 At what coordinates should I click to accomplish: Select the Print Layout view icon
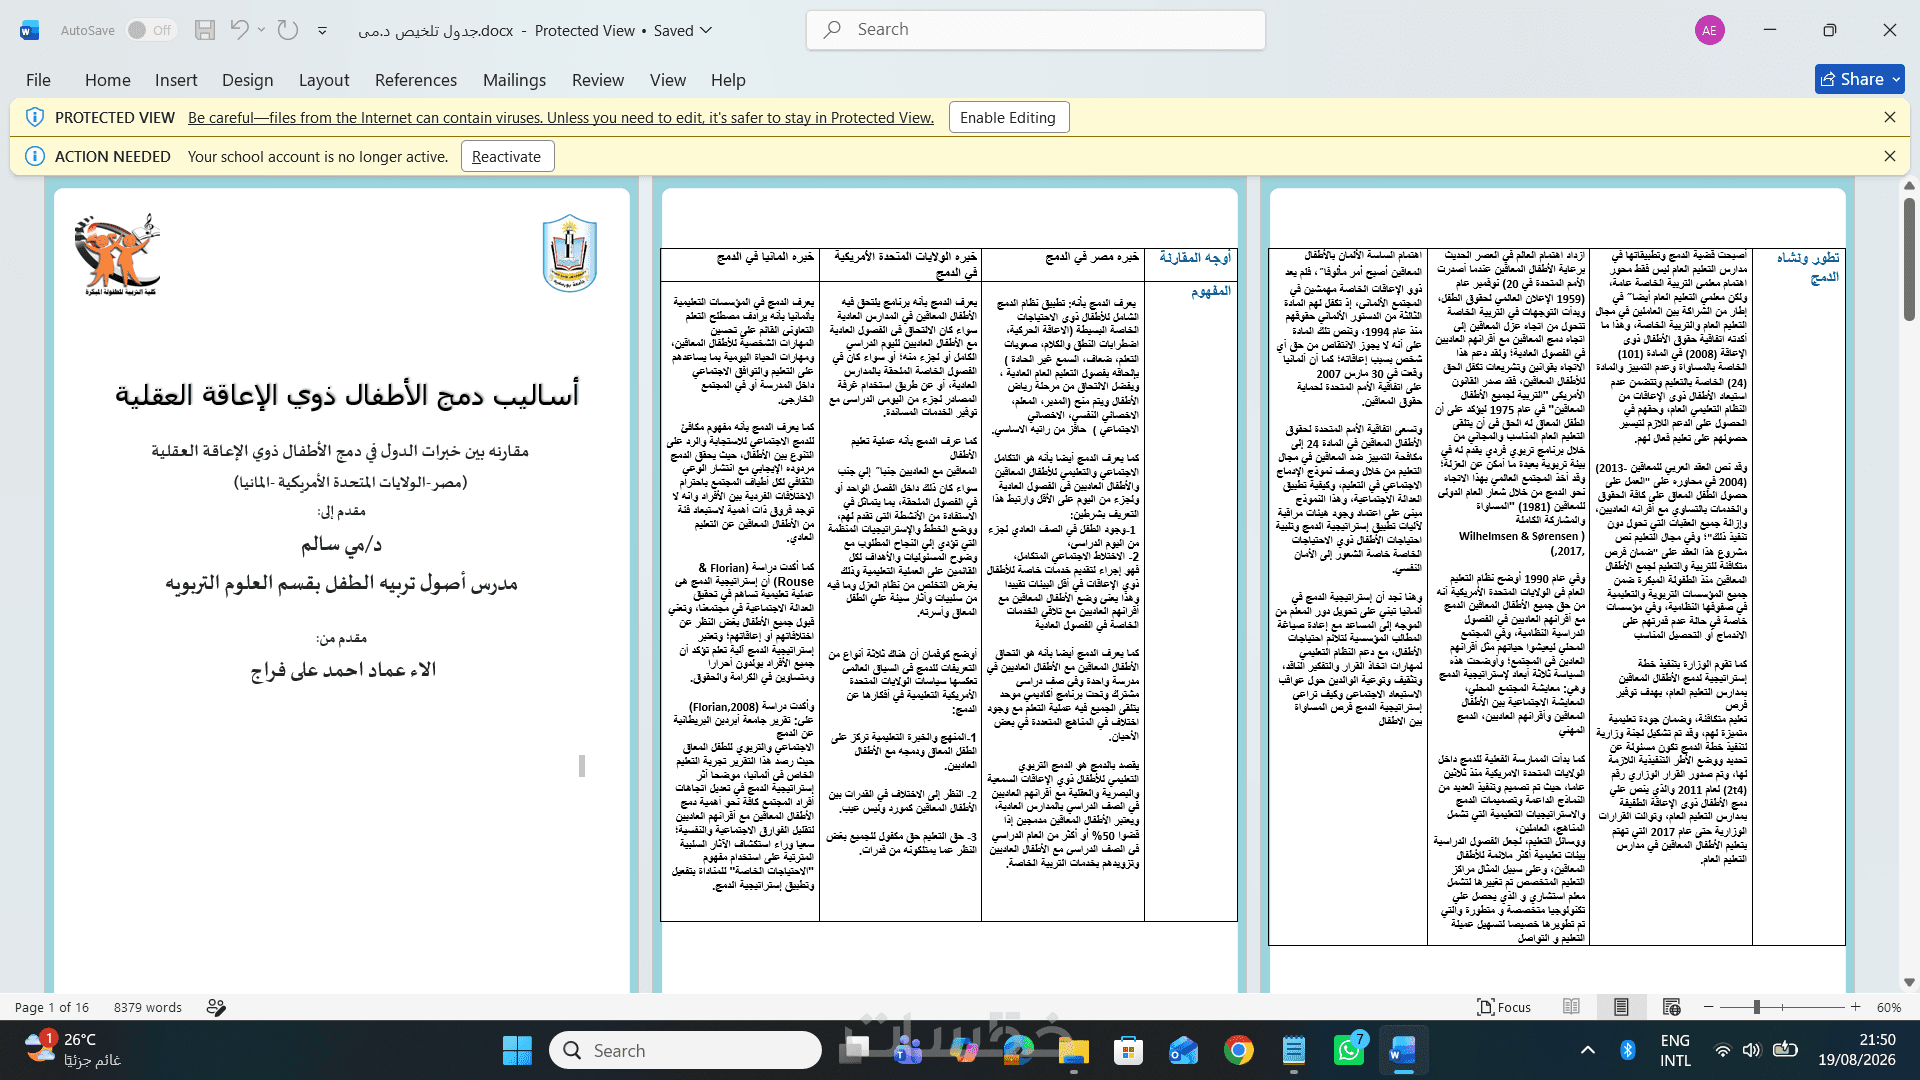[x=1621, y=1007]
